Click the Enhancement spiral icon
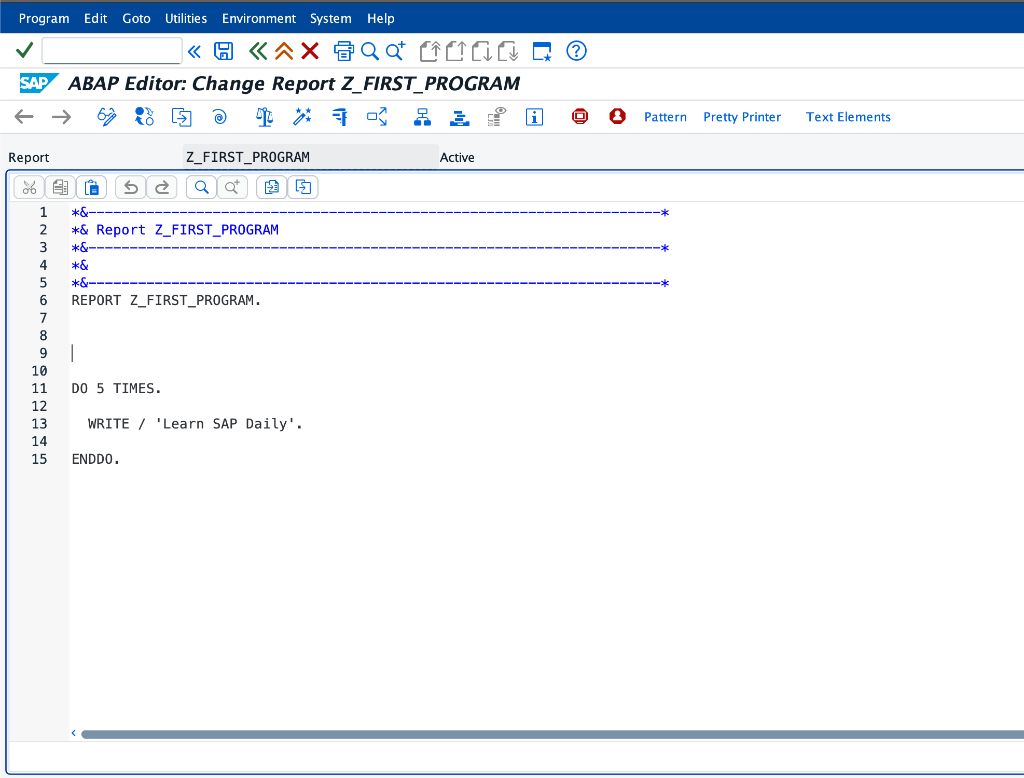Screen dimensions: 1024x778 coord(219,117)
